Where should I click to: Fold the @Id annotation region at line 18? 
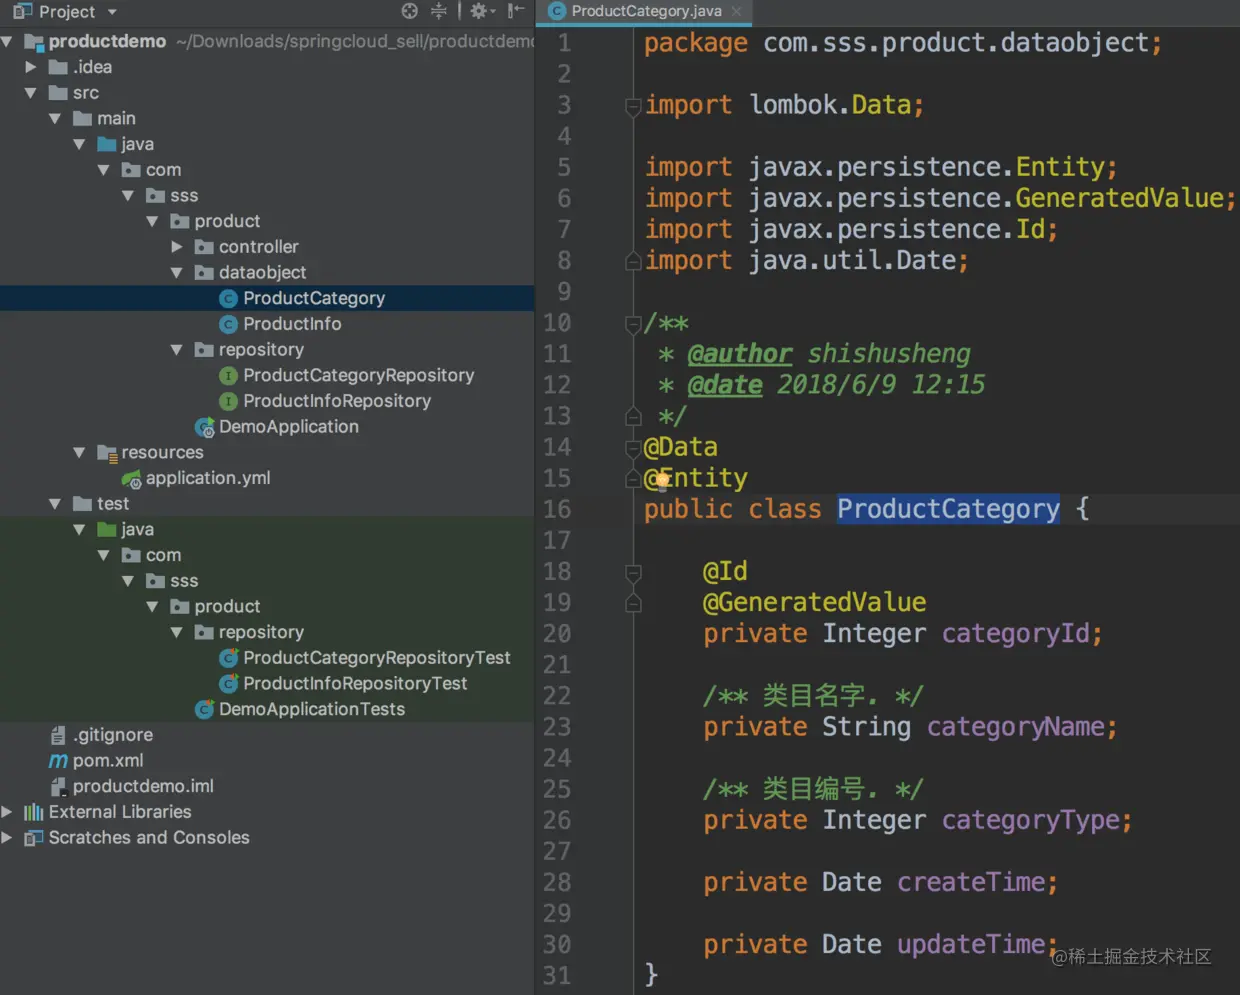click(633, 572)
